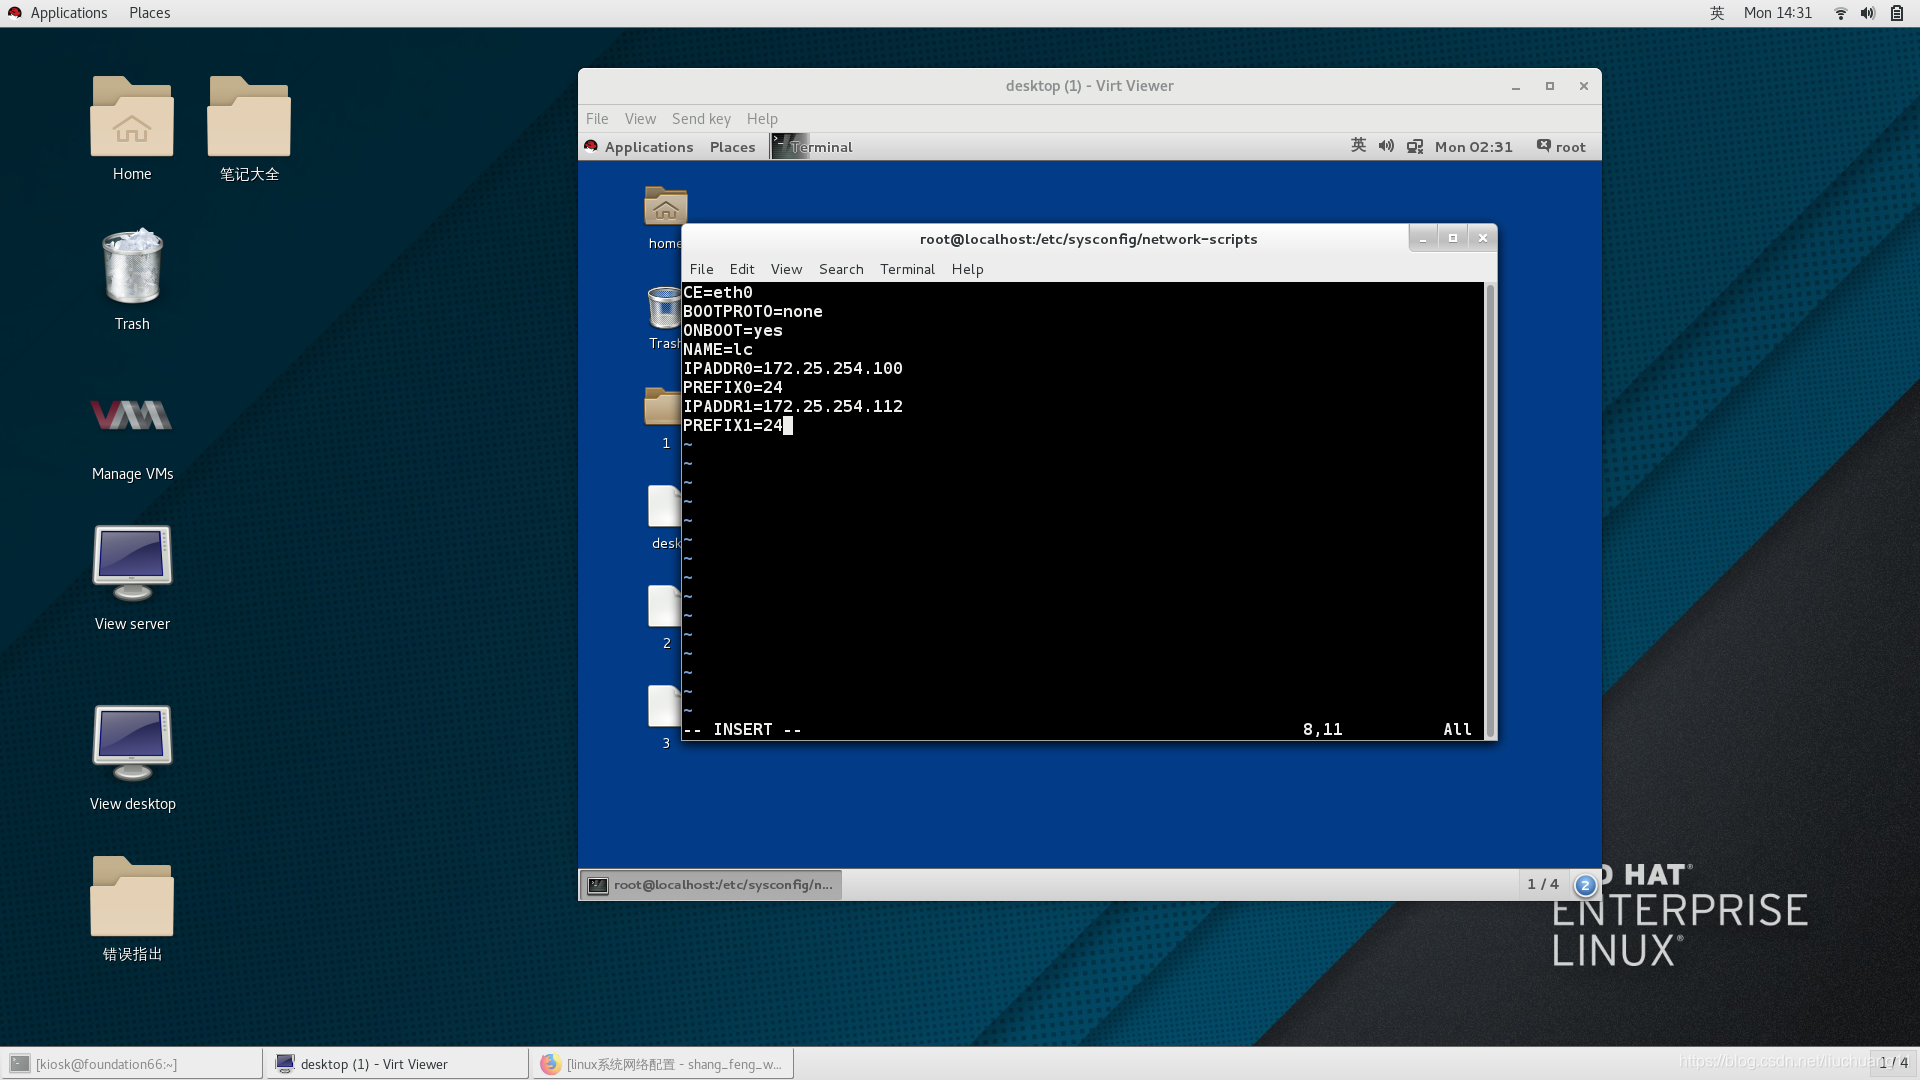Screen dimensions: 1920x1080
Task: Click the terminal title bar
Action: click(1088, 239)
